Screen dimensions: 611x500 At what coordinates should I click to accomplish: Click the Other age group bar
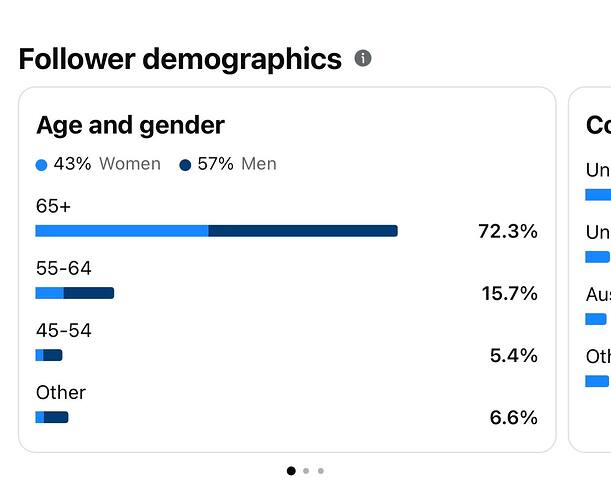52,417
